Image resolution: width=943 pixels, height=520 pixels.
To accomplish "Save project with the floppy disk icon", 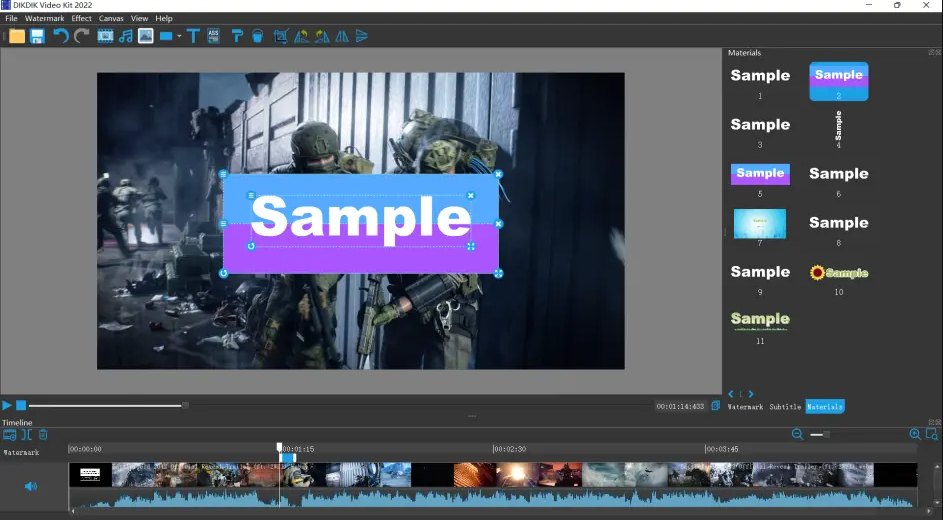I will (x=37, y=36).
